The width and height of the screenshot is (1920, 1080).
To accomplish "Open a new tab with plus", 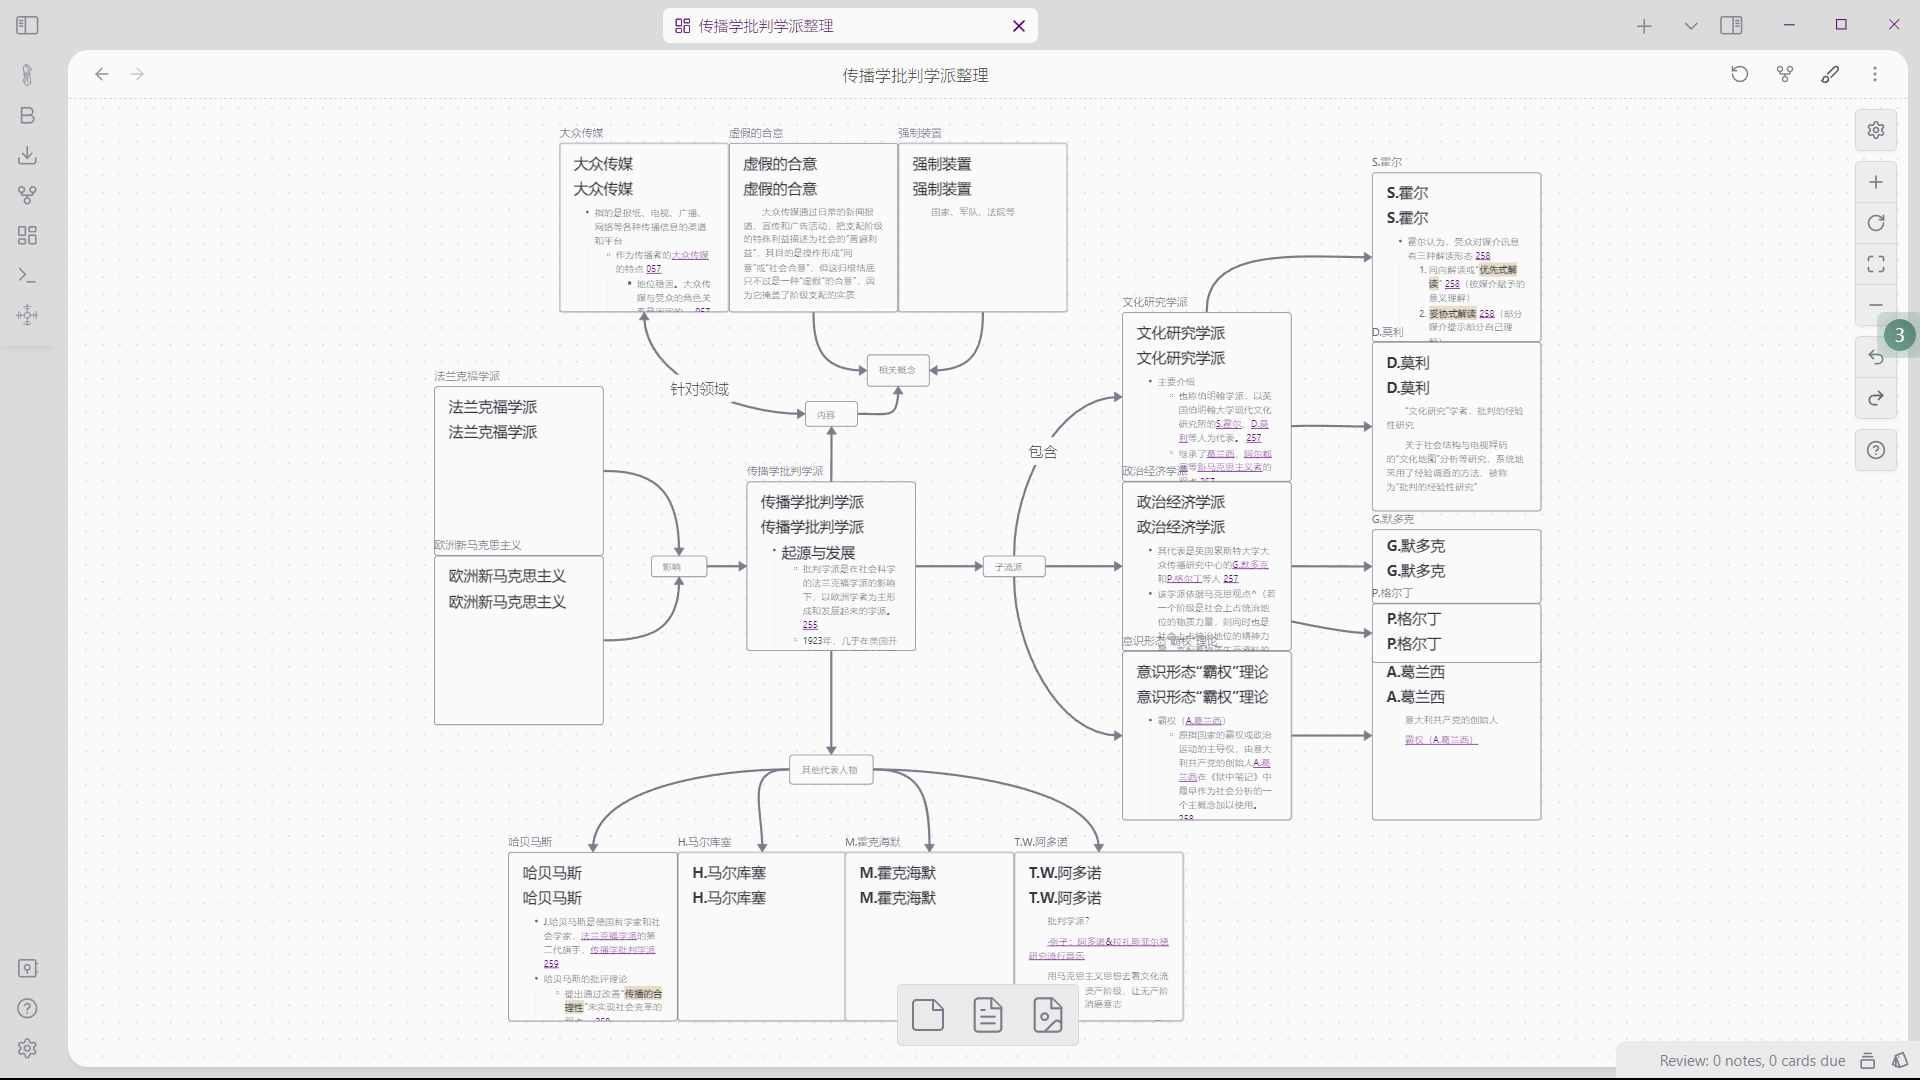I will tap(1644, 26).
